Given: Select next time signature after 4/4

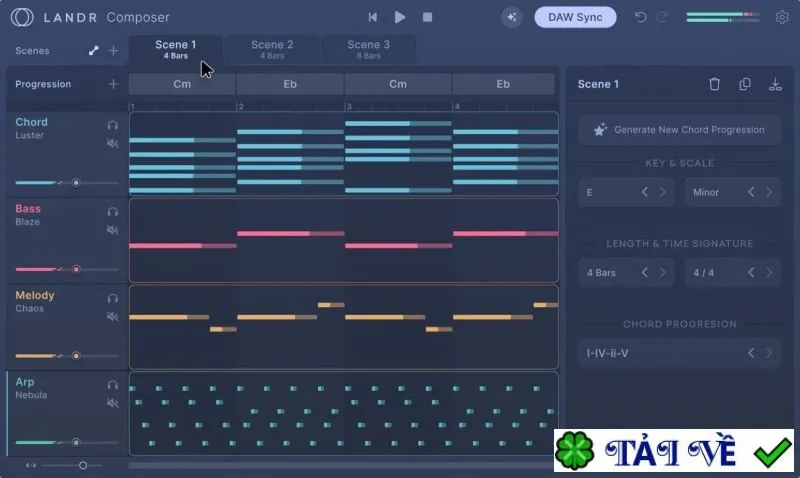Looking at the screenshot, I should (x=769, y=272).
